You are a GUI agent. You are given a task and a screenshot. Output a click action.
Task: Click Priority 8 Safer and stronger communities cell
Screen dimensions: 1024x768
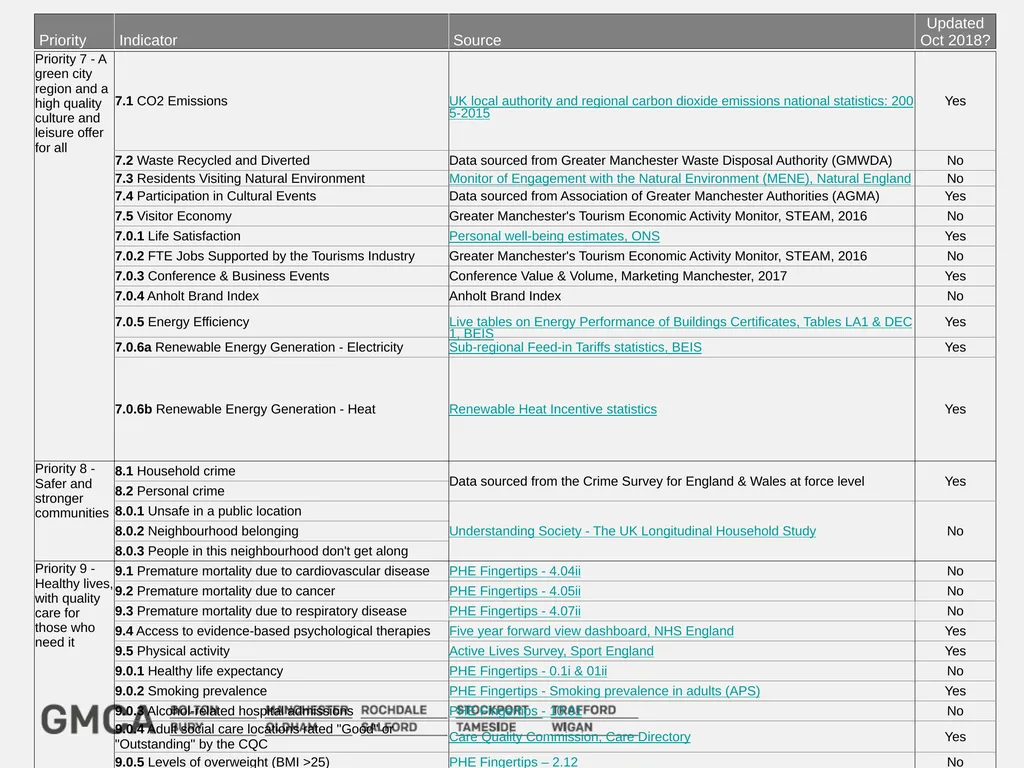74,511
